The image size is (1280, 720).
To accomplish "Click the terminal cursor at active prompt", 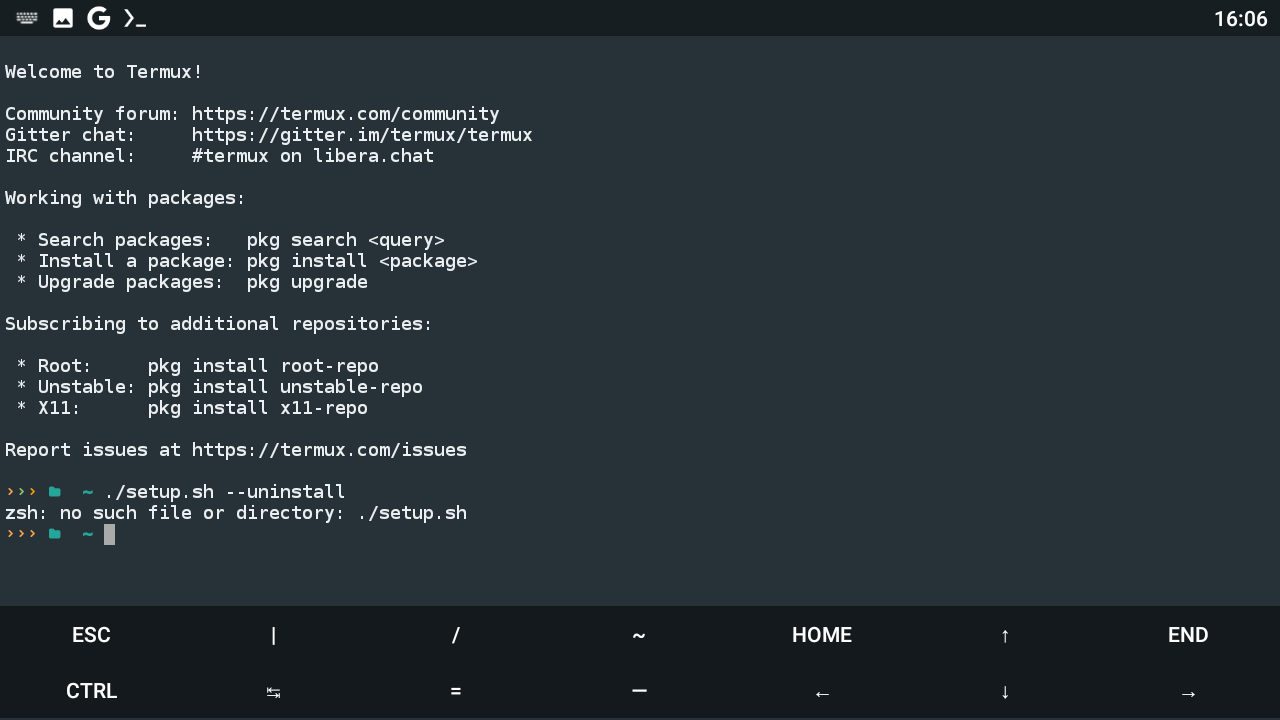I will pyautogui.click(x=109, y=534).
